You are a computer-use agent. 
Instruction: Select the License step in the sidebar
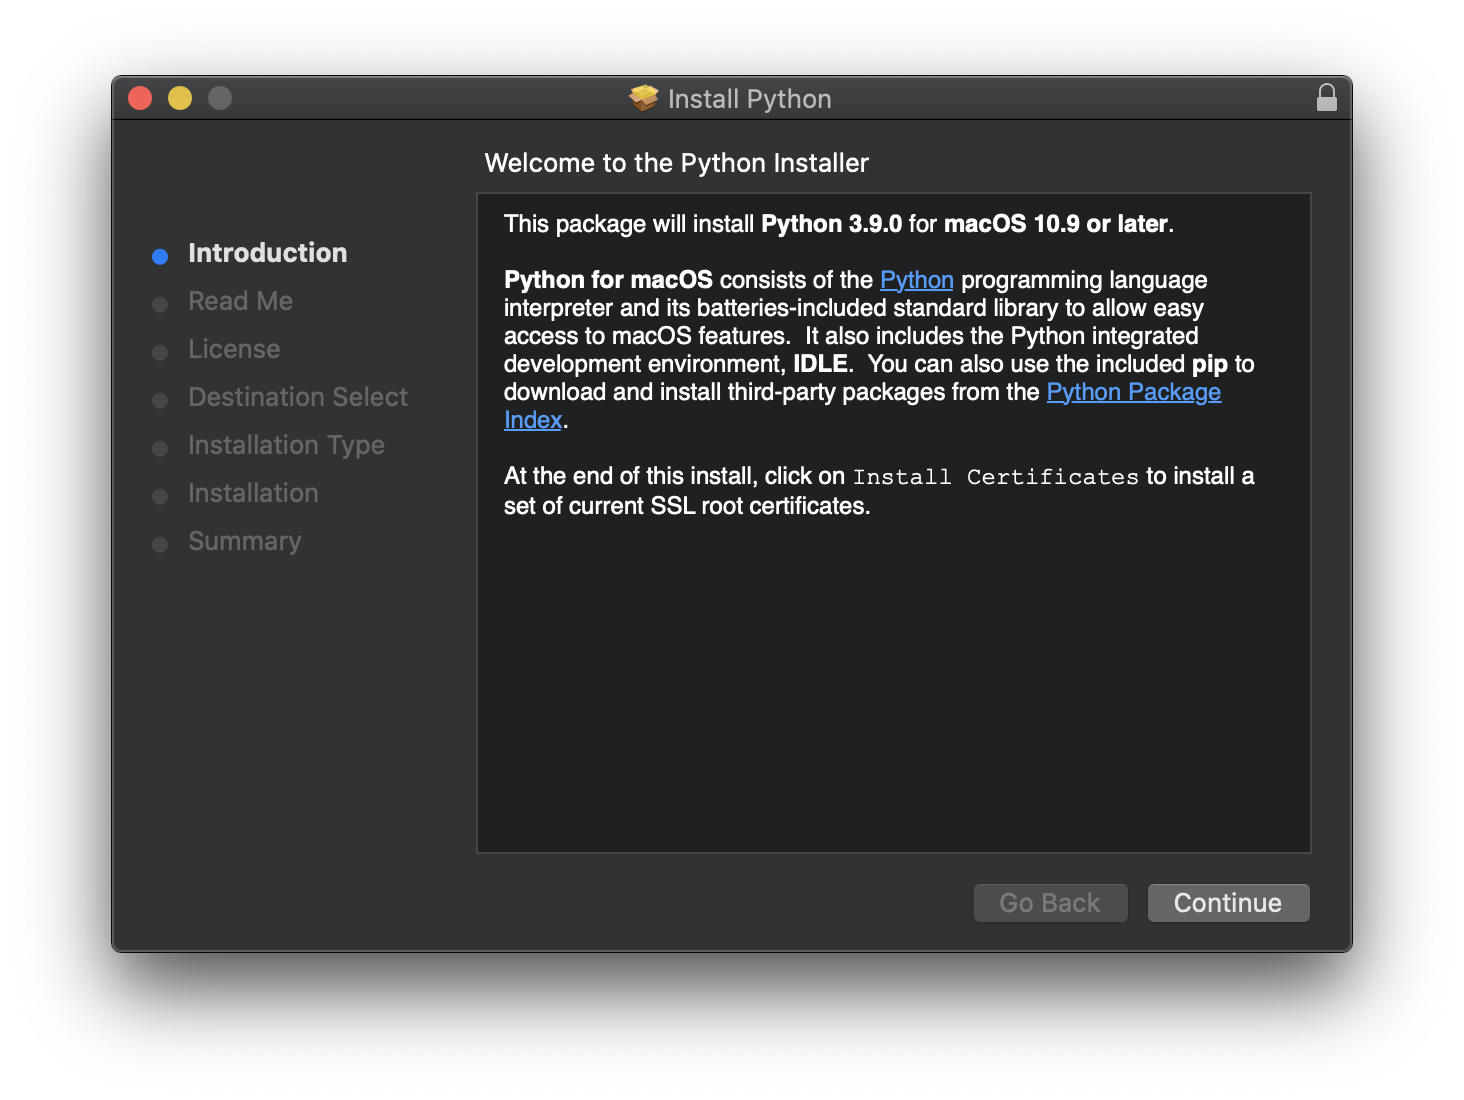pos(233,349)
